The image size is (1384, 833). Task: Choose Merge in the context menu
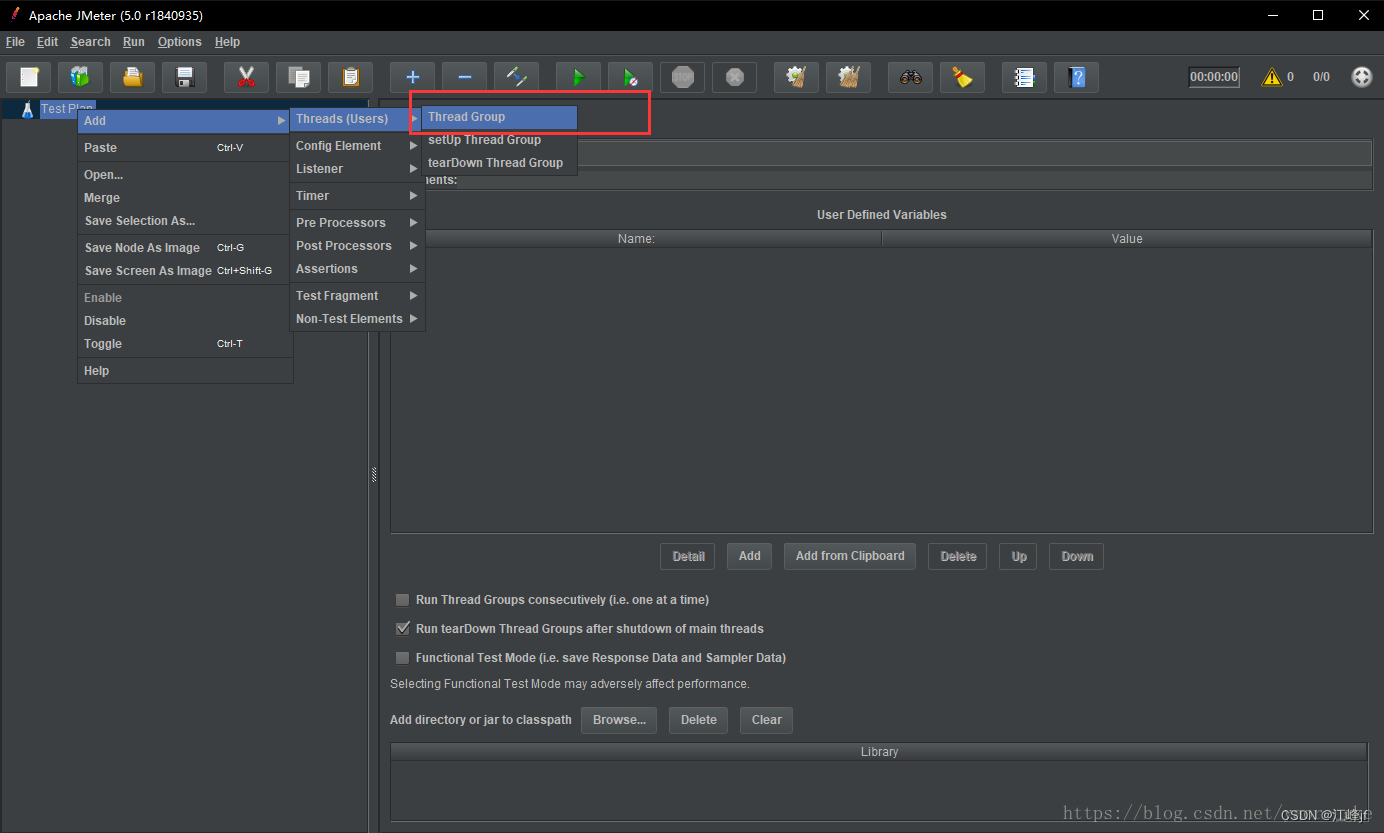(185, 198)
